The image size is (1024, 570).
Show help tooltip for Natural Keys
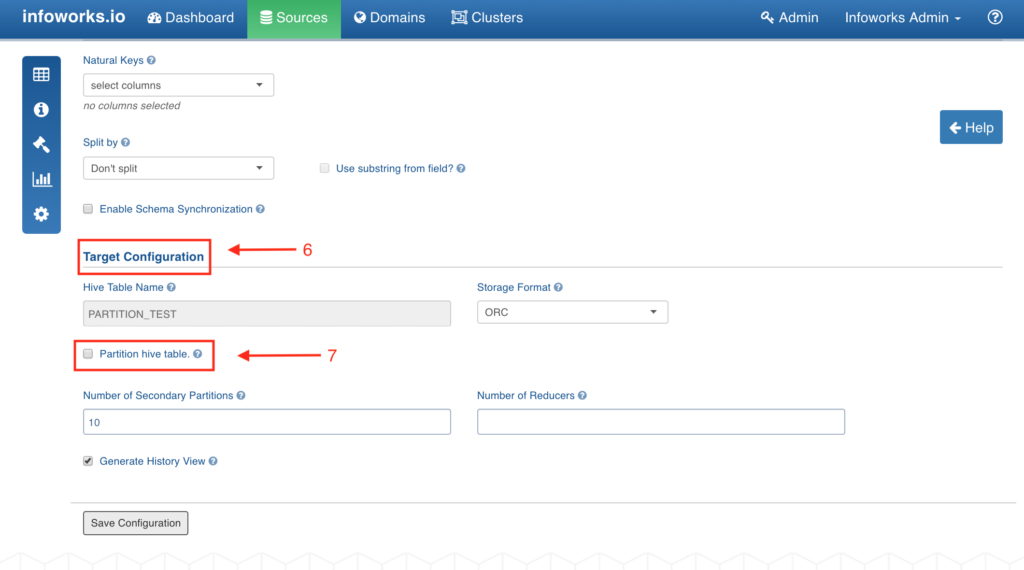[152, 60]
